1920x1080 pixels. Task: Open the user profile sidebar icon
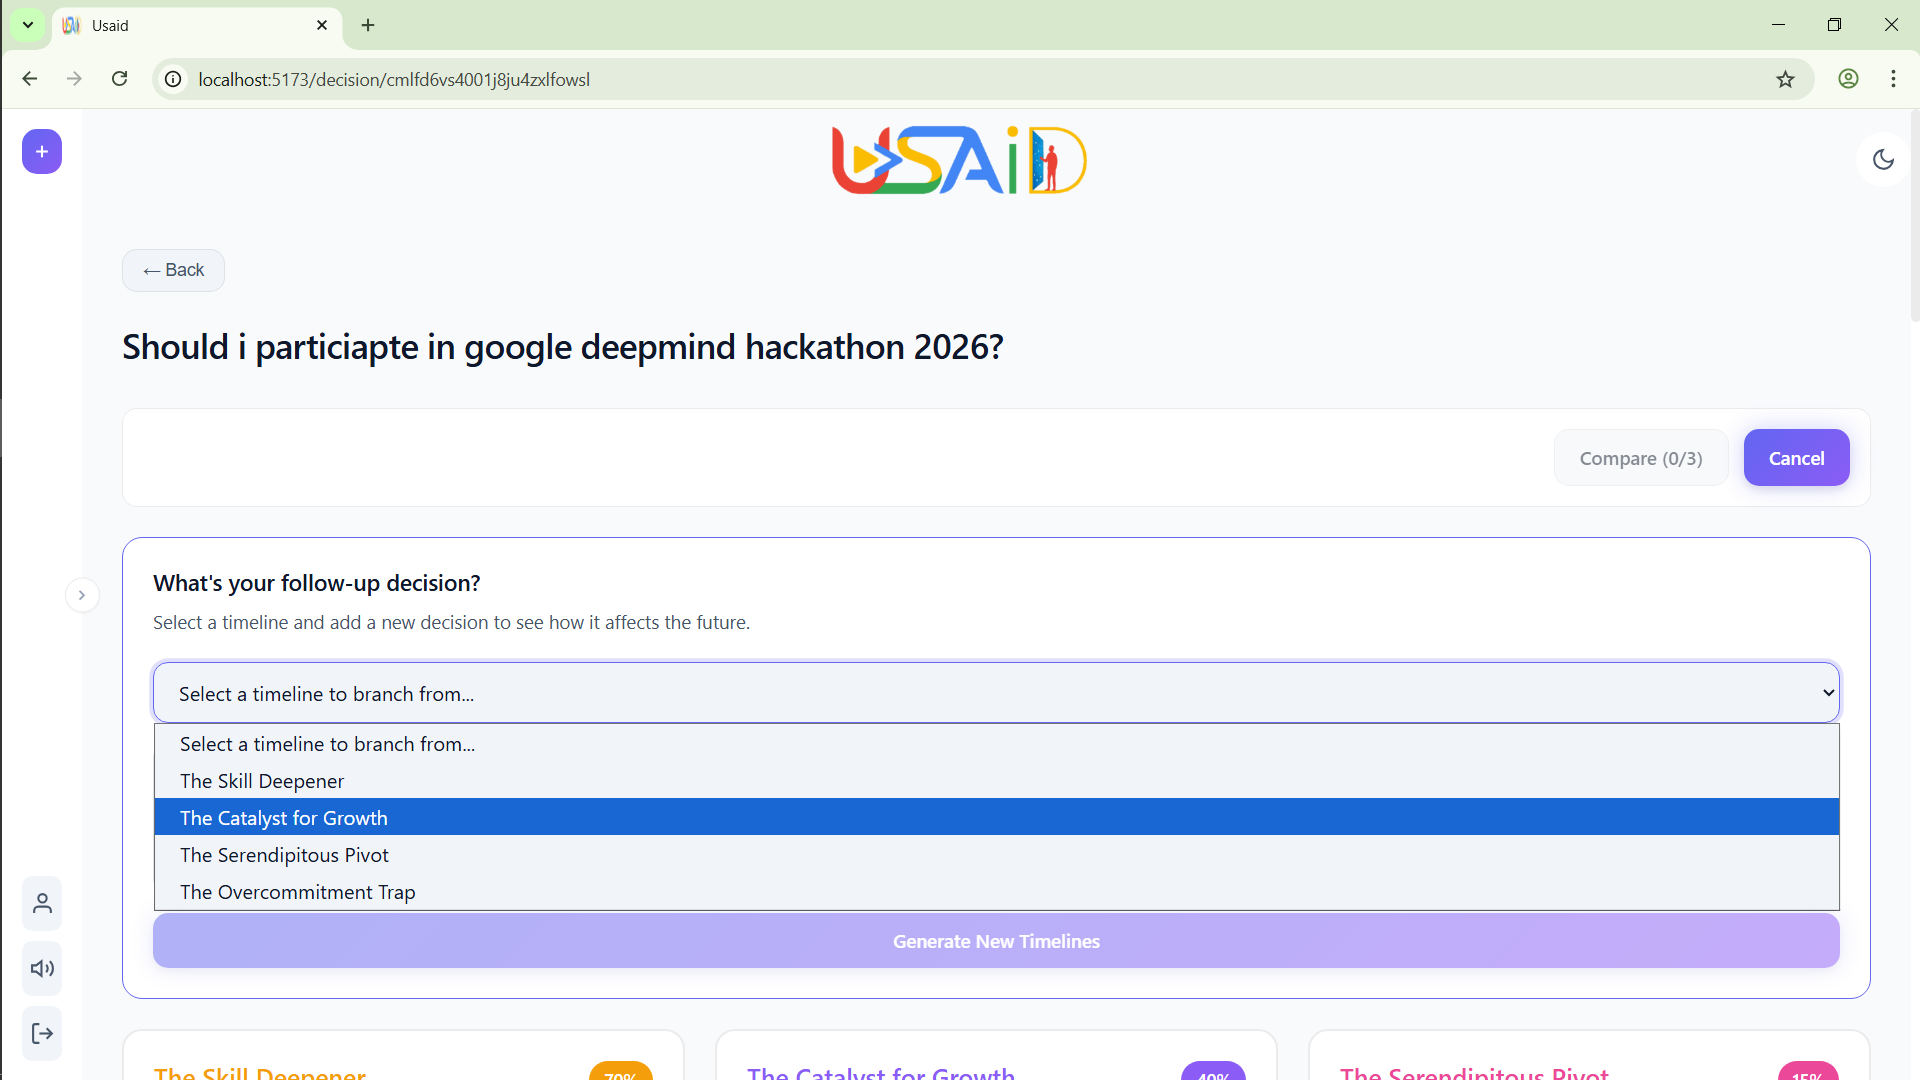42,904
